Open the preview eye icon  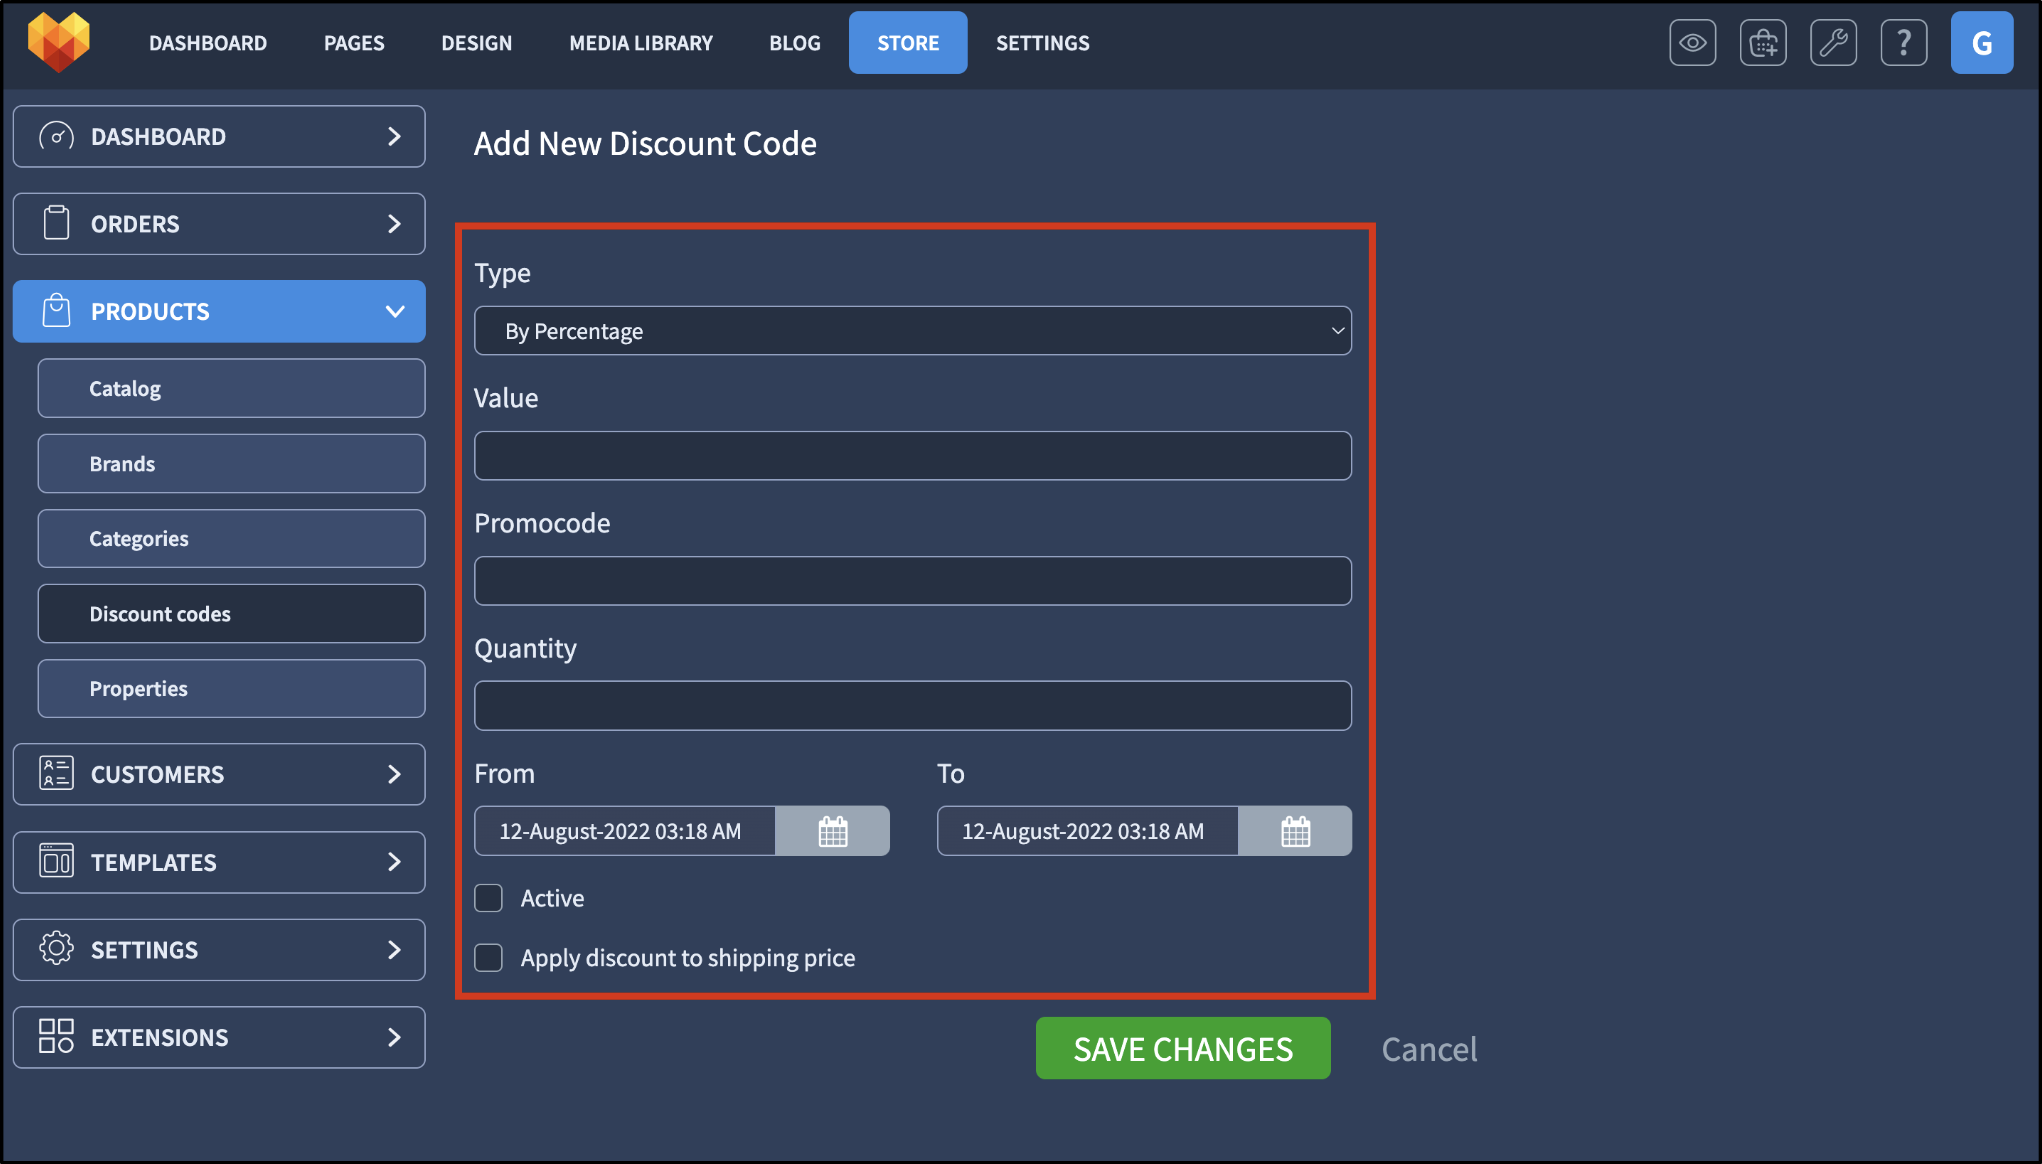1692,43
